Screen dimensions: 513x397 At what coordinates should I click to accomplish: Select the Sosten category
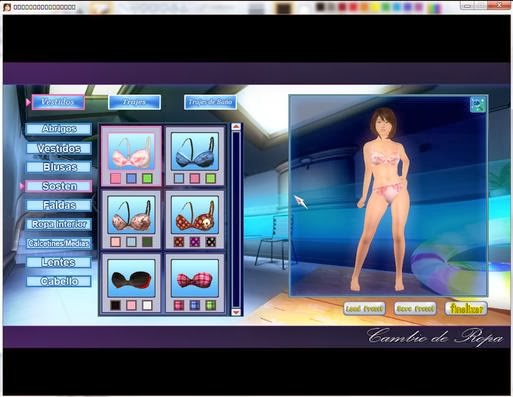coord(59,186)
